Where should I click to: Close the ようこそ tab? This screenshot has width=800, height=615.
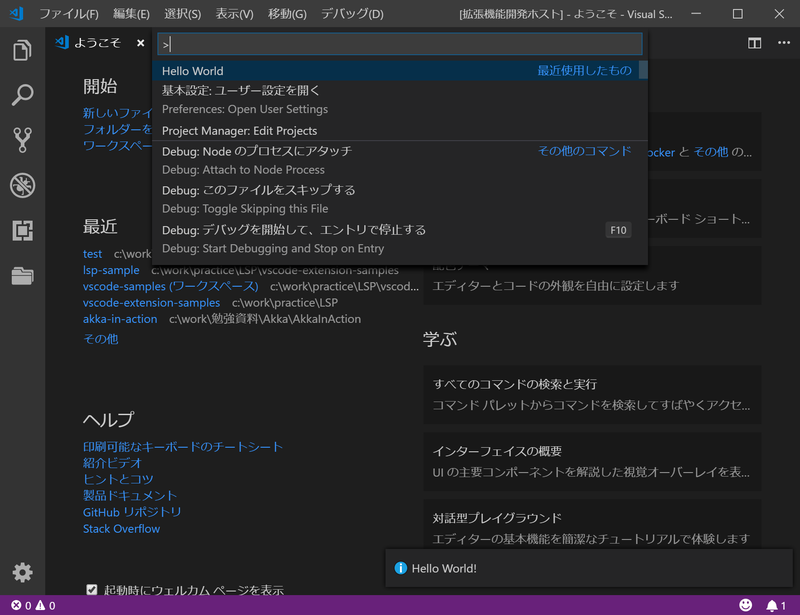coord(140,43)
